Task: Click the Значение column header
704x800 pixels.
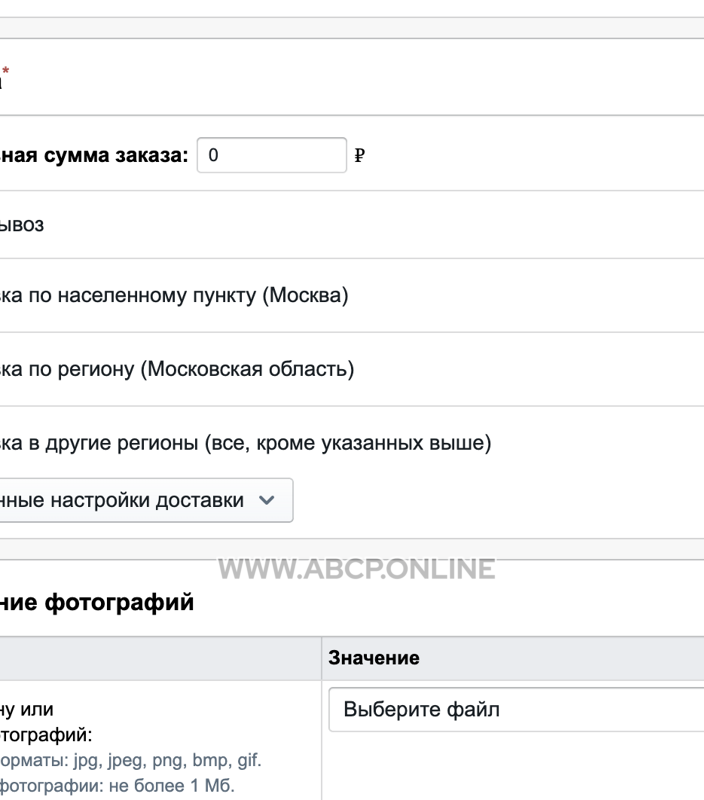Action: (374, 658)
